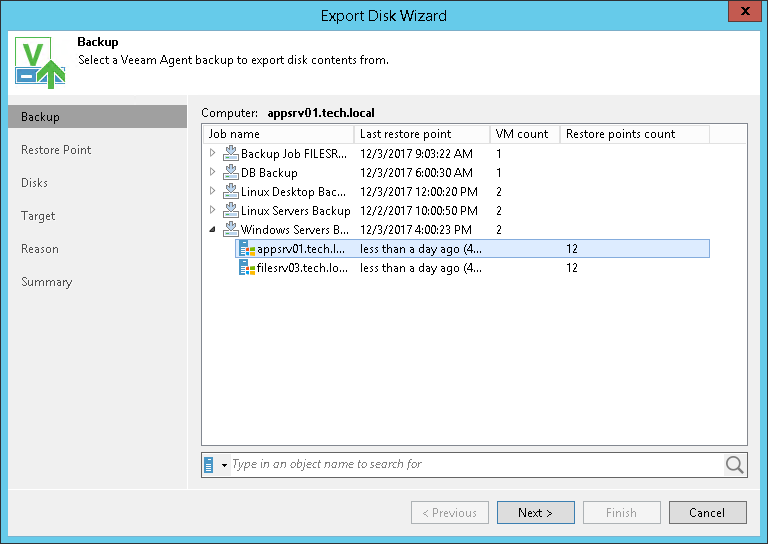Click the 12/3/2017 6:00:30 AM cell
The image size is (768, 544).
point(416,173)
